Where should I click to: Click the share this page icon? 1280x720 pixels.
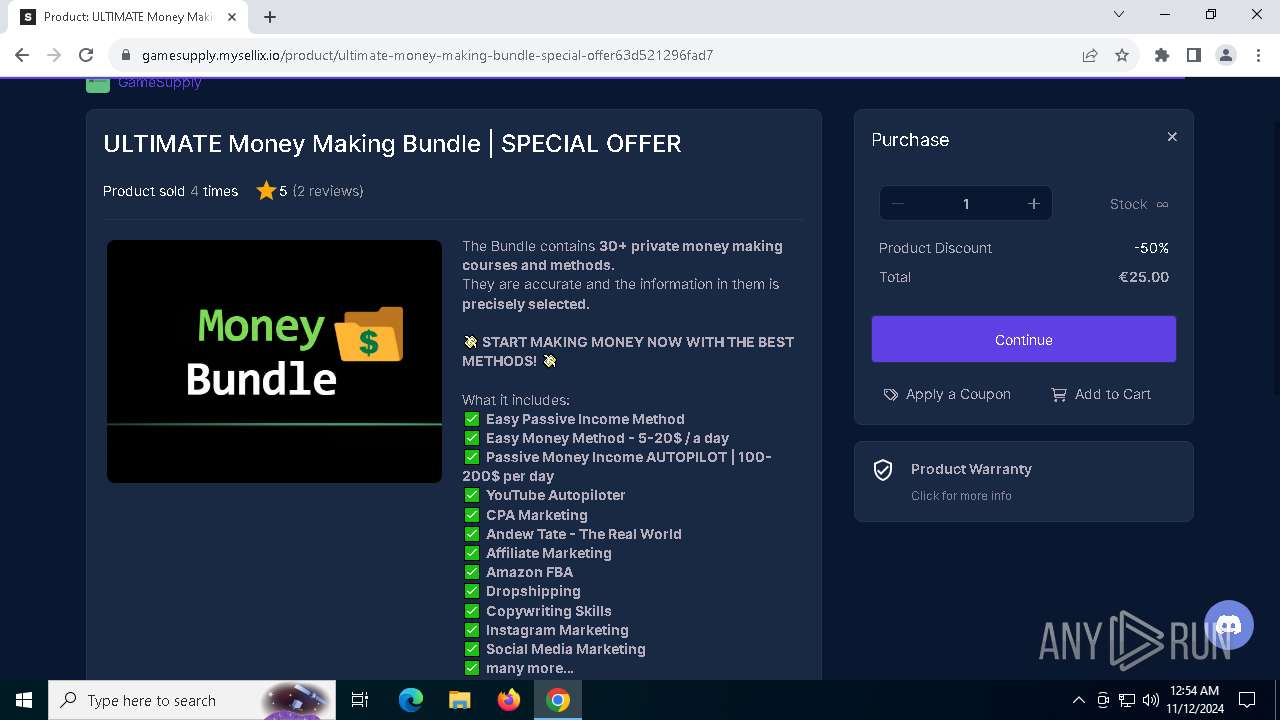(x=1090, y=55)
